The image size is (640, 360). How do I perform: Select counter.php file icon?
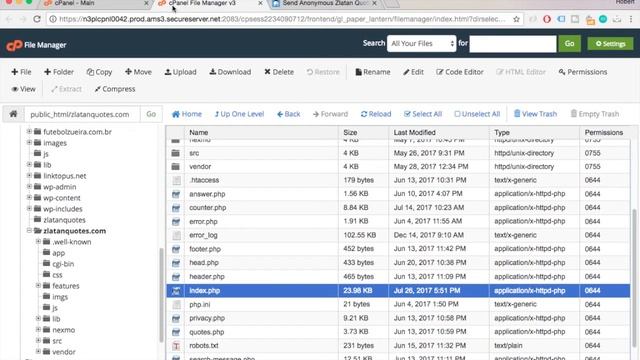[x=176, y=208]
